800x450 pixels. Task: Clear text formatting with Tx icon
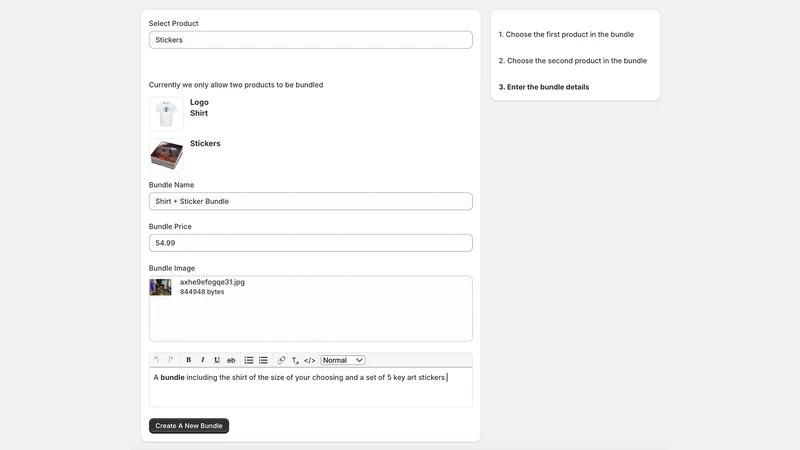pyautogui.click(x=295, y=360)
